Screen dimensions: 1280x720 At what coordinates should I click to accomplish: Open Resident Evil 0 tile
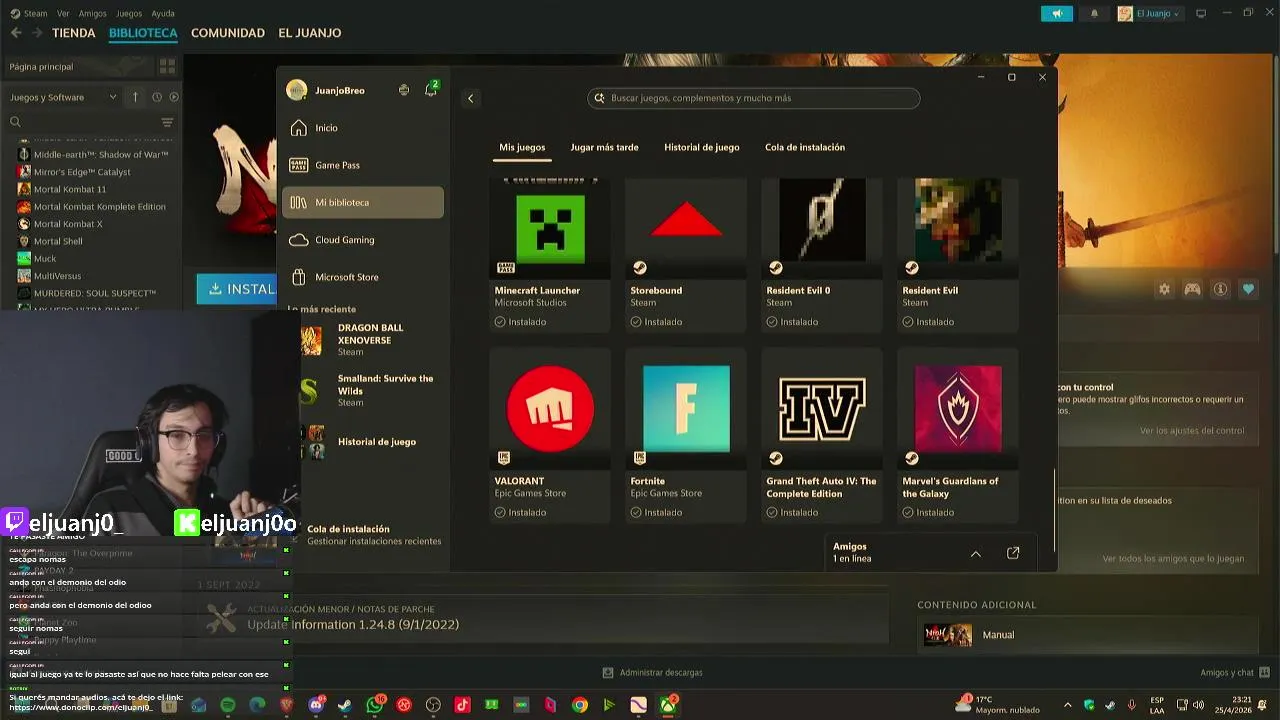pos(822,255)
